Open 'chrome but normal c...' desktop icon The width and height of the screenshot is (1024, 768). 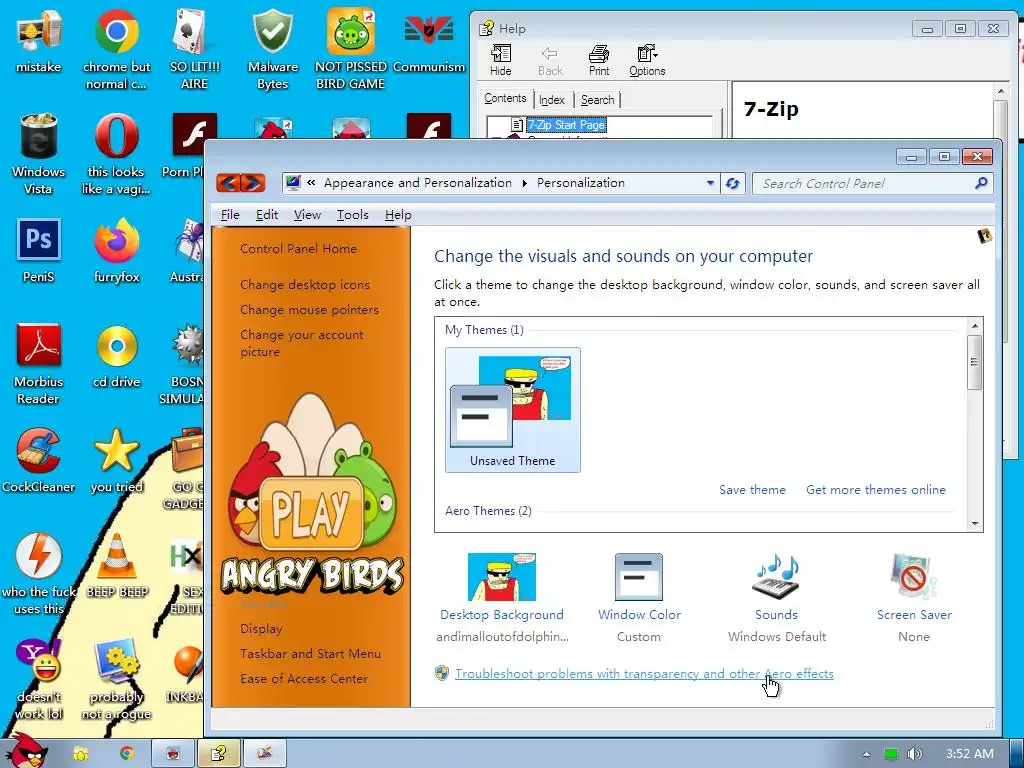point(116,48)
